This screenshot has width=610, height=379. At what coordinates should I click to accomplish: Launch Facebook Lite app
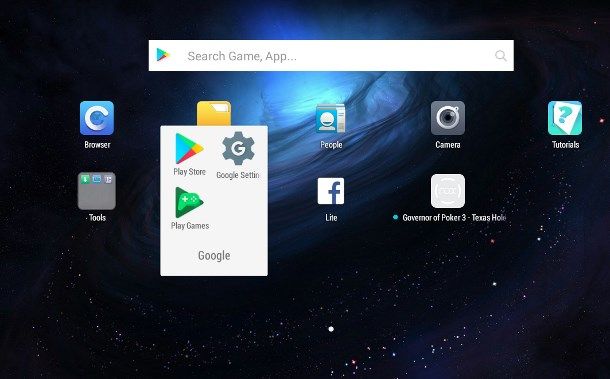(x=331, y=191)
